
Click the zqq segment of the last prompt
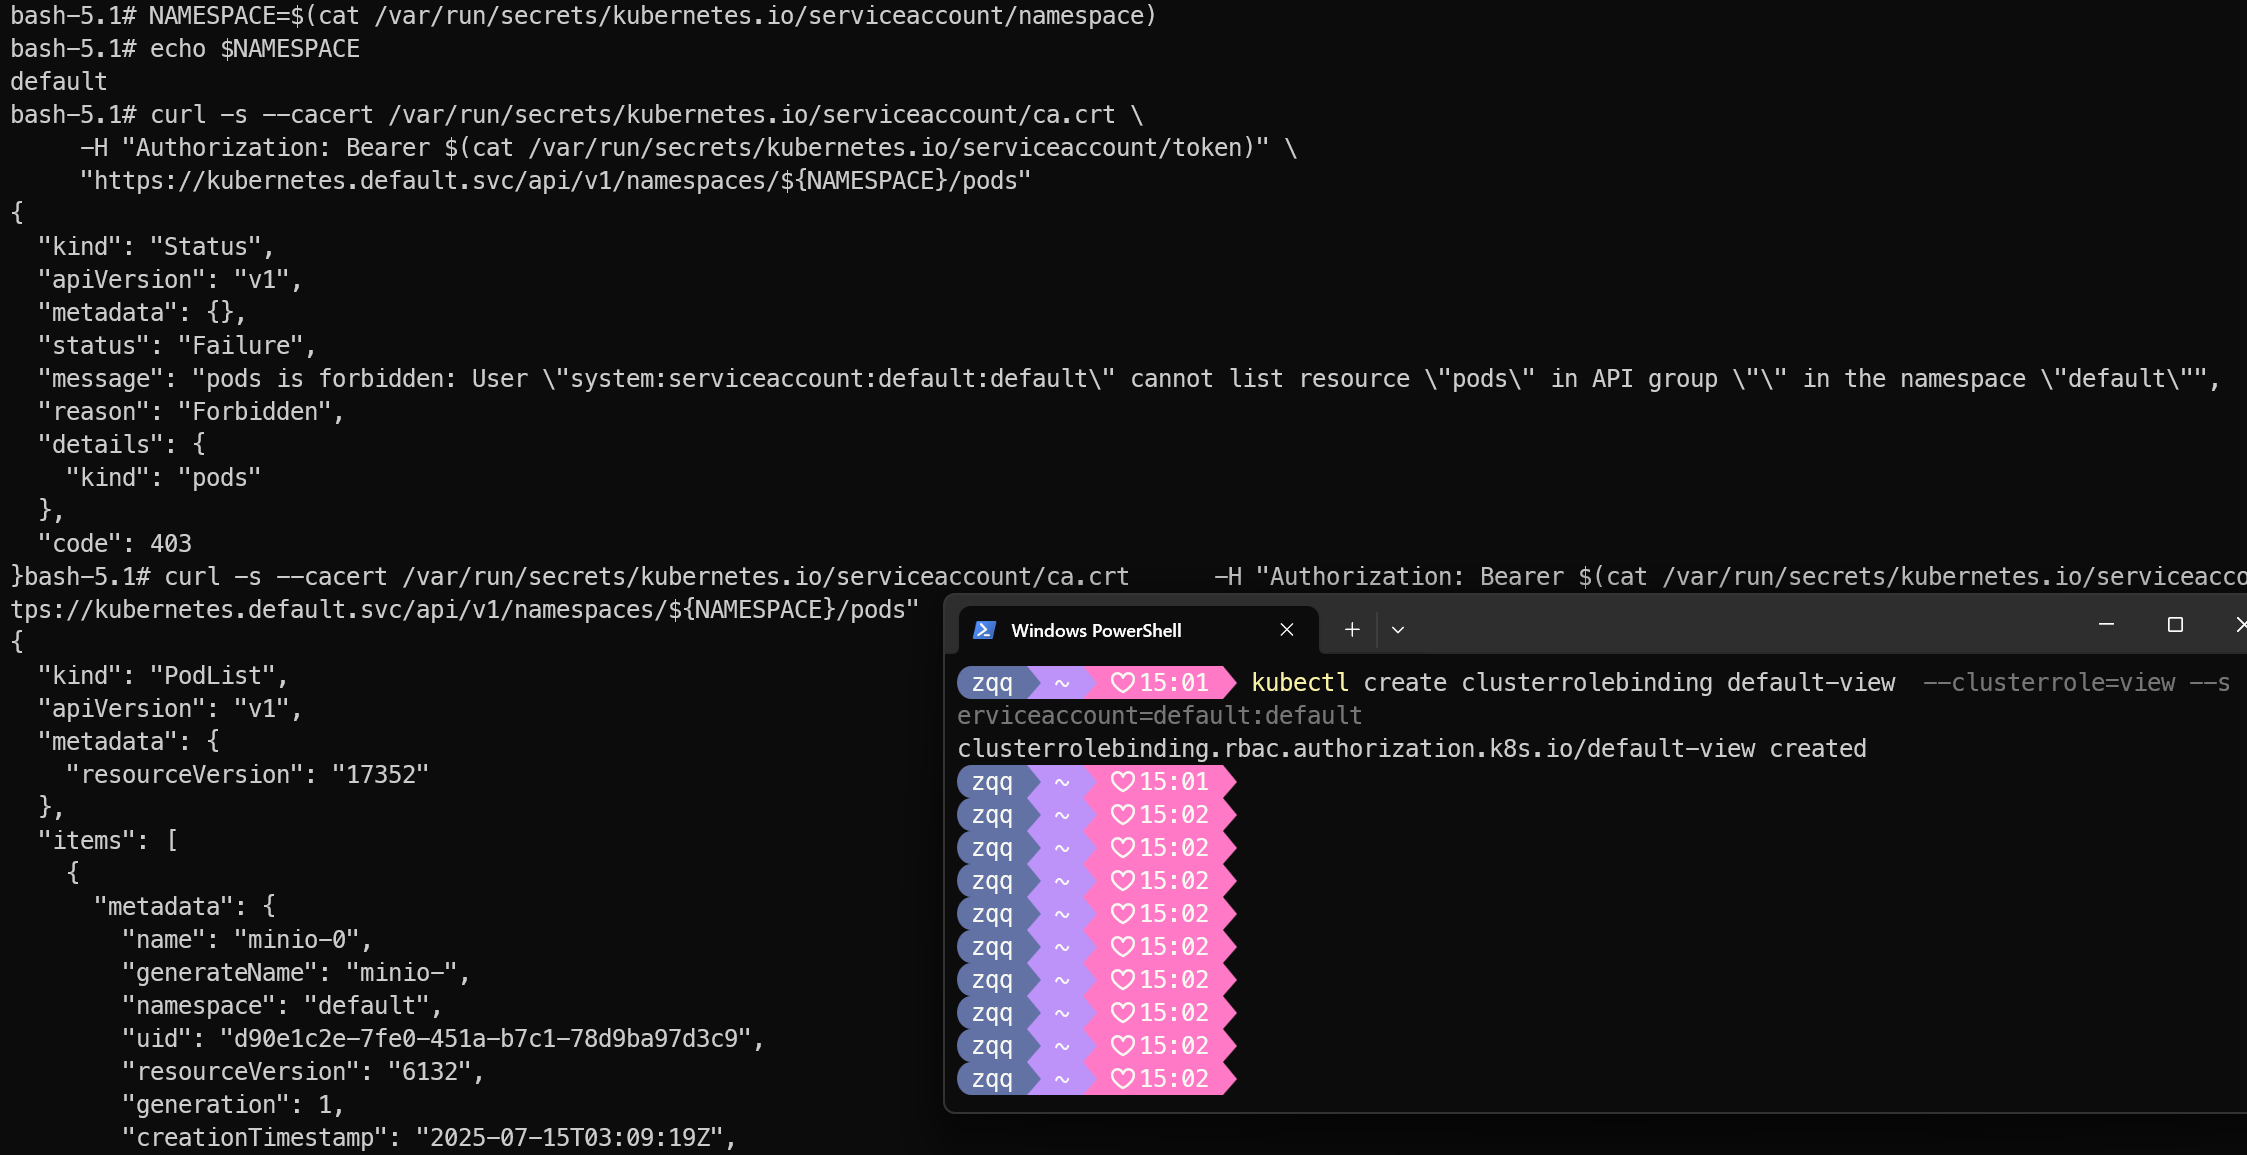coord(992,1079)
